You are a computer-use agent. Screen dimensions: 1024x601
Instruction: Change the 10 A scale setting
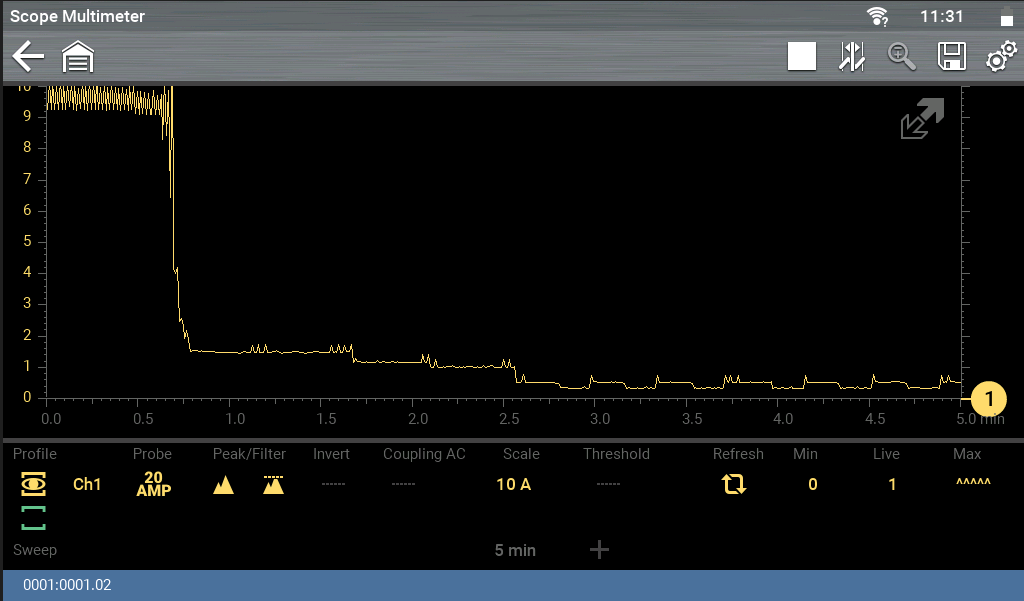(513, 484)
